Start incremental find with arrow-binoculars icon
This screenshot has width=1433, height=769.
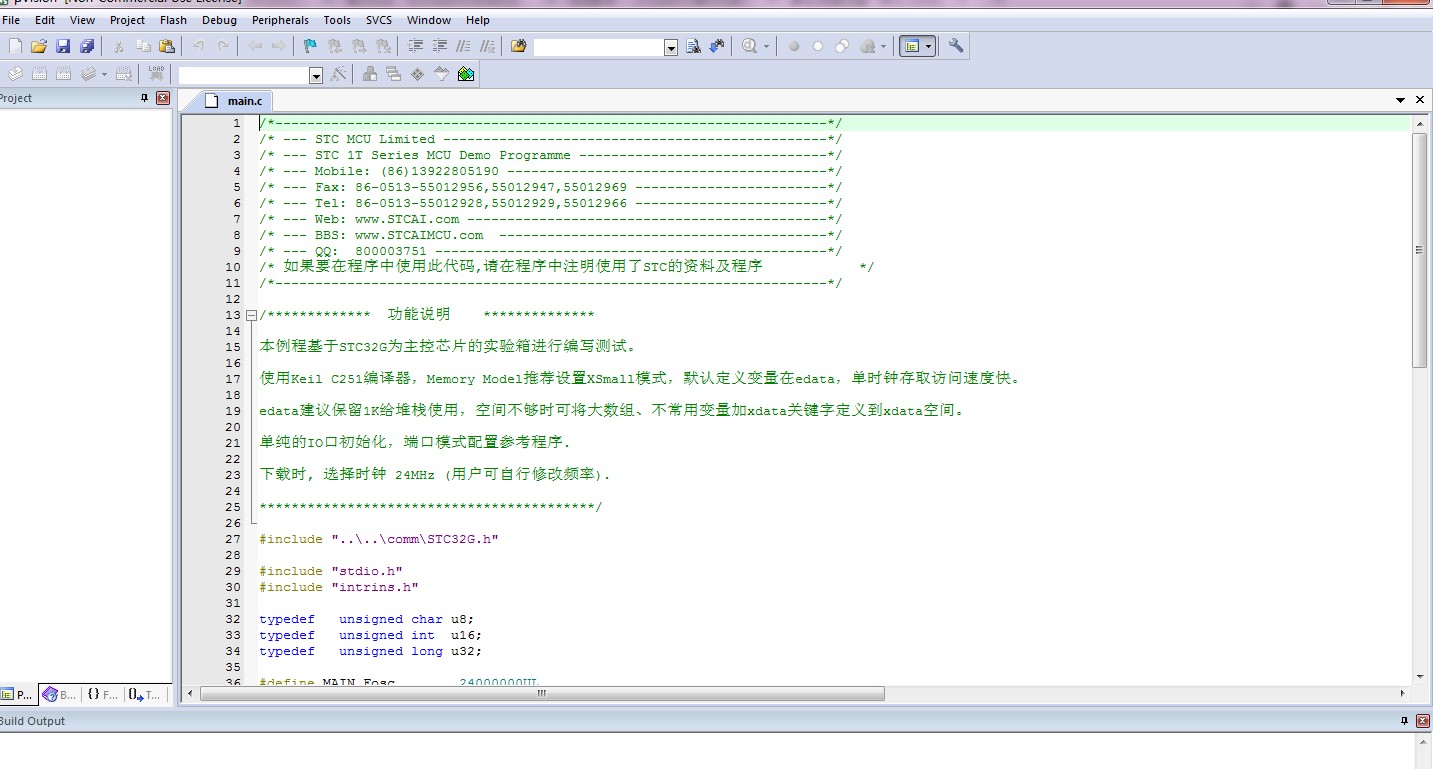click(717, 46)
